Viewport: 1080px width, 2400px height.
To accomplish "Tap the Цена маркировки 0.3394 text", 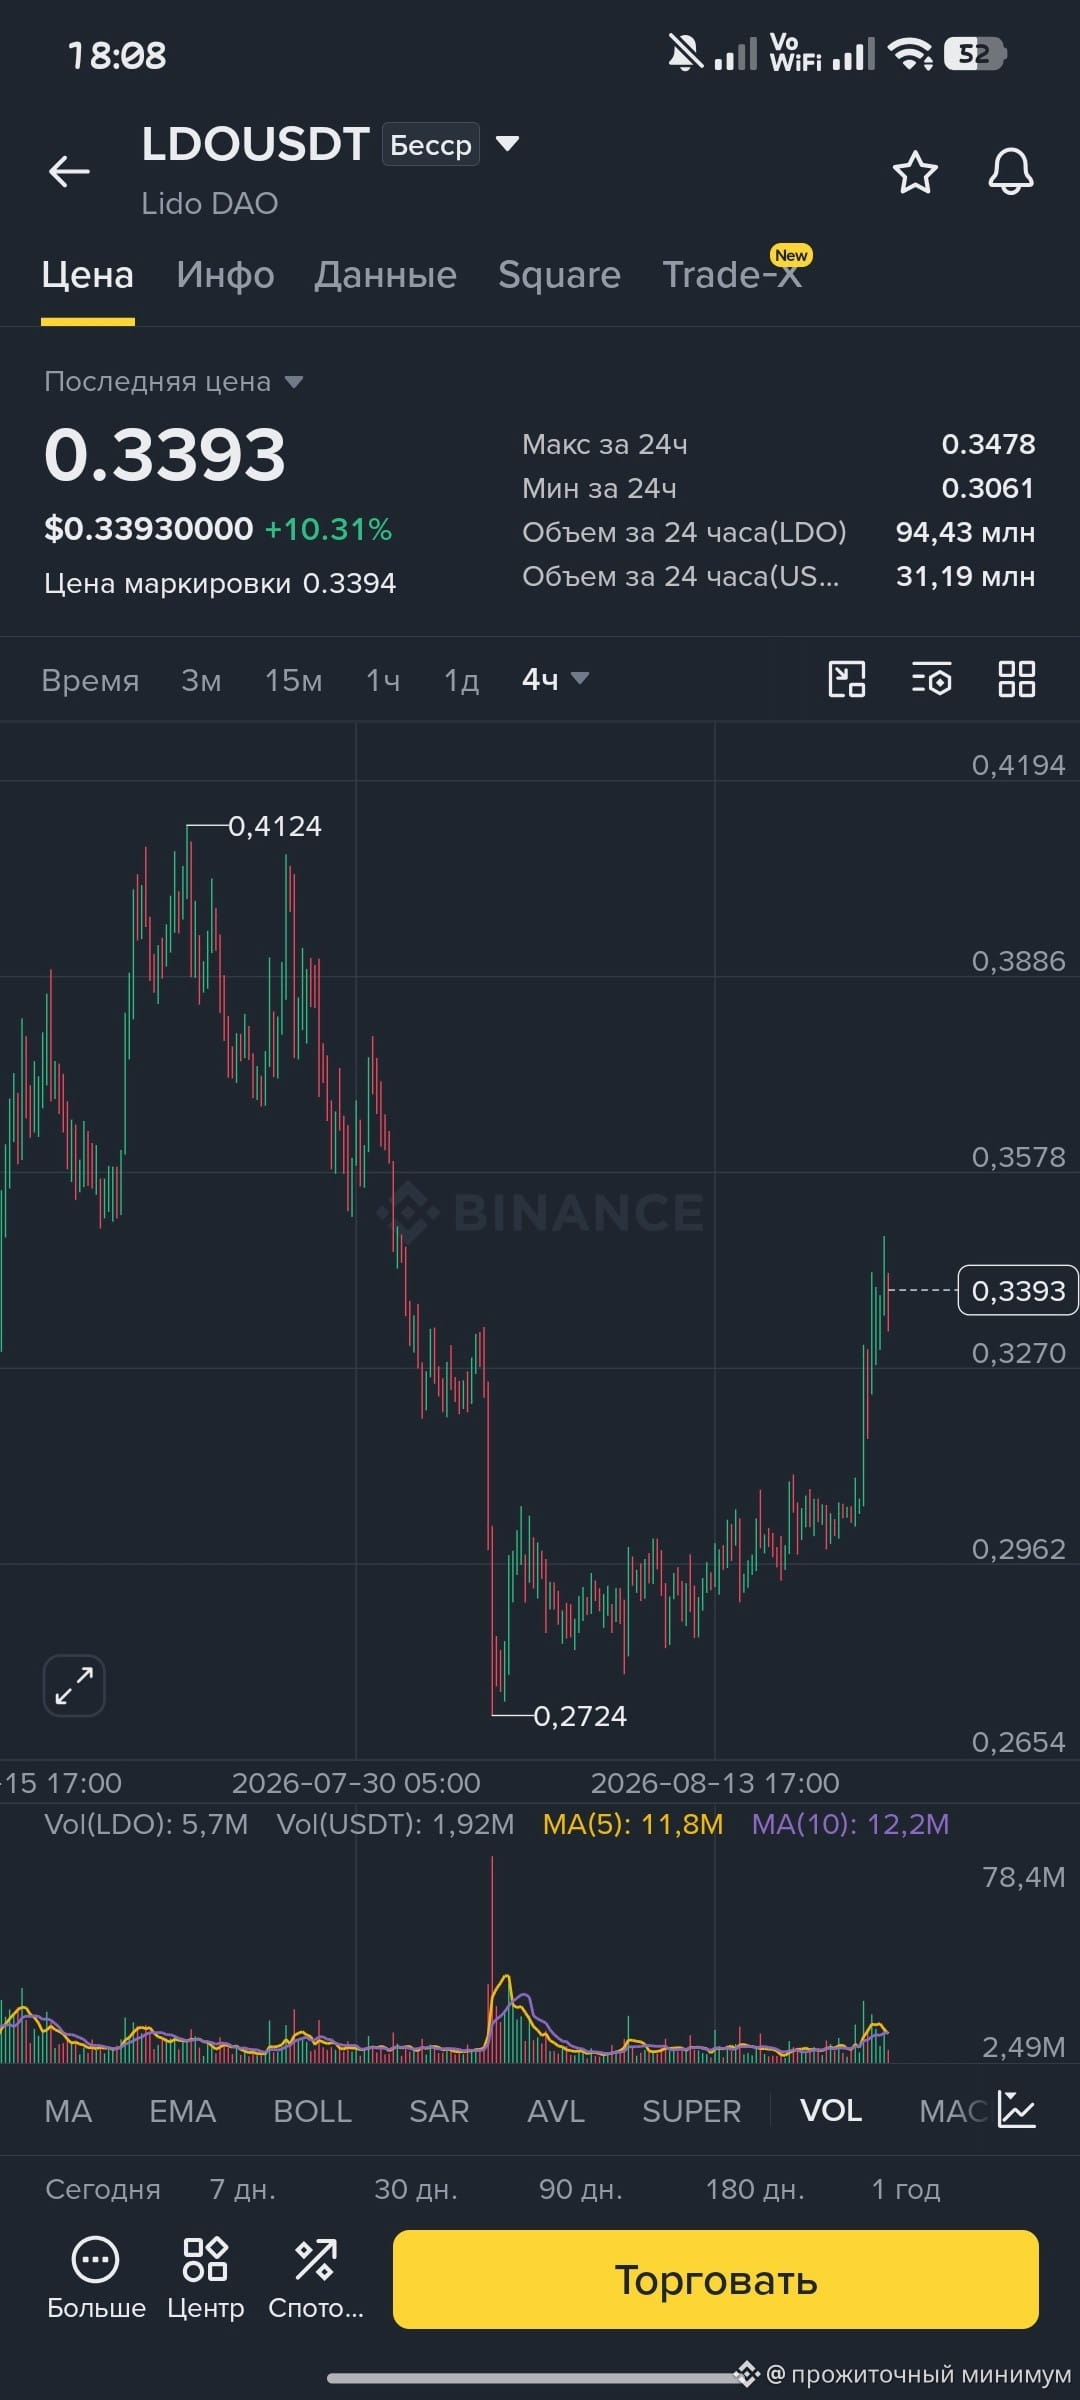I will 220,583.
